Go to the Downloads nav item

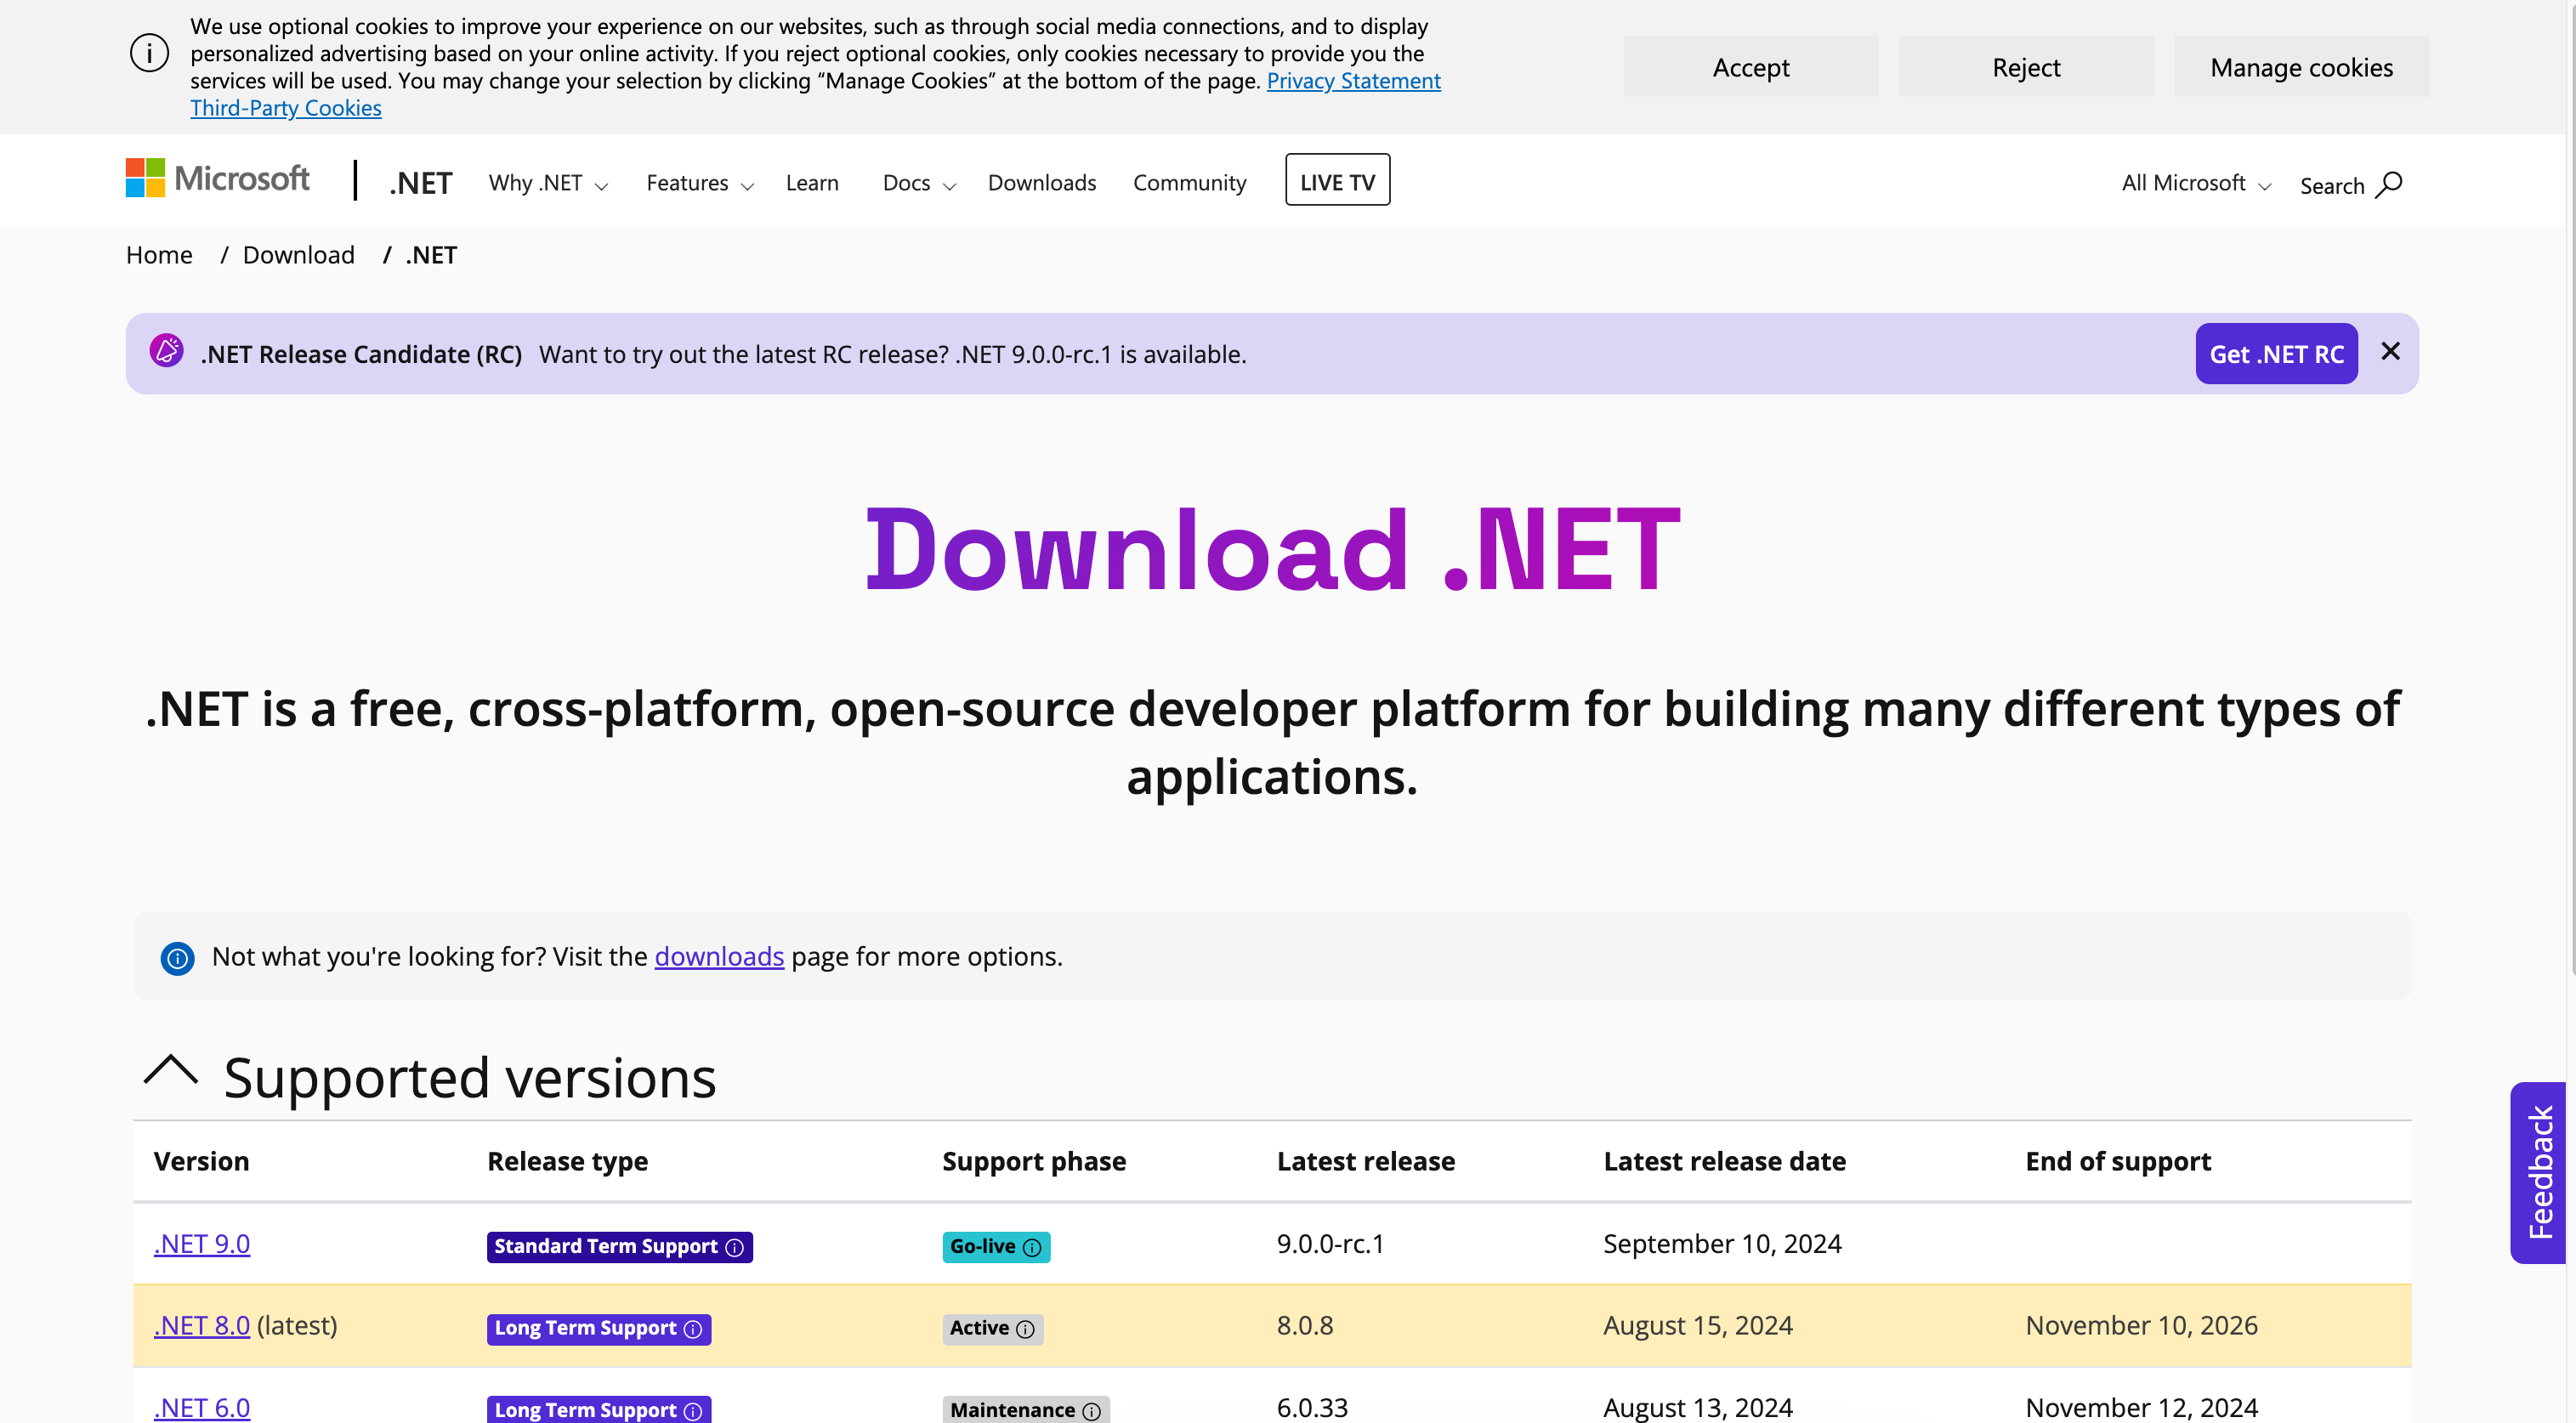pos(1041,183)
